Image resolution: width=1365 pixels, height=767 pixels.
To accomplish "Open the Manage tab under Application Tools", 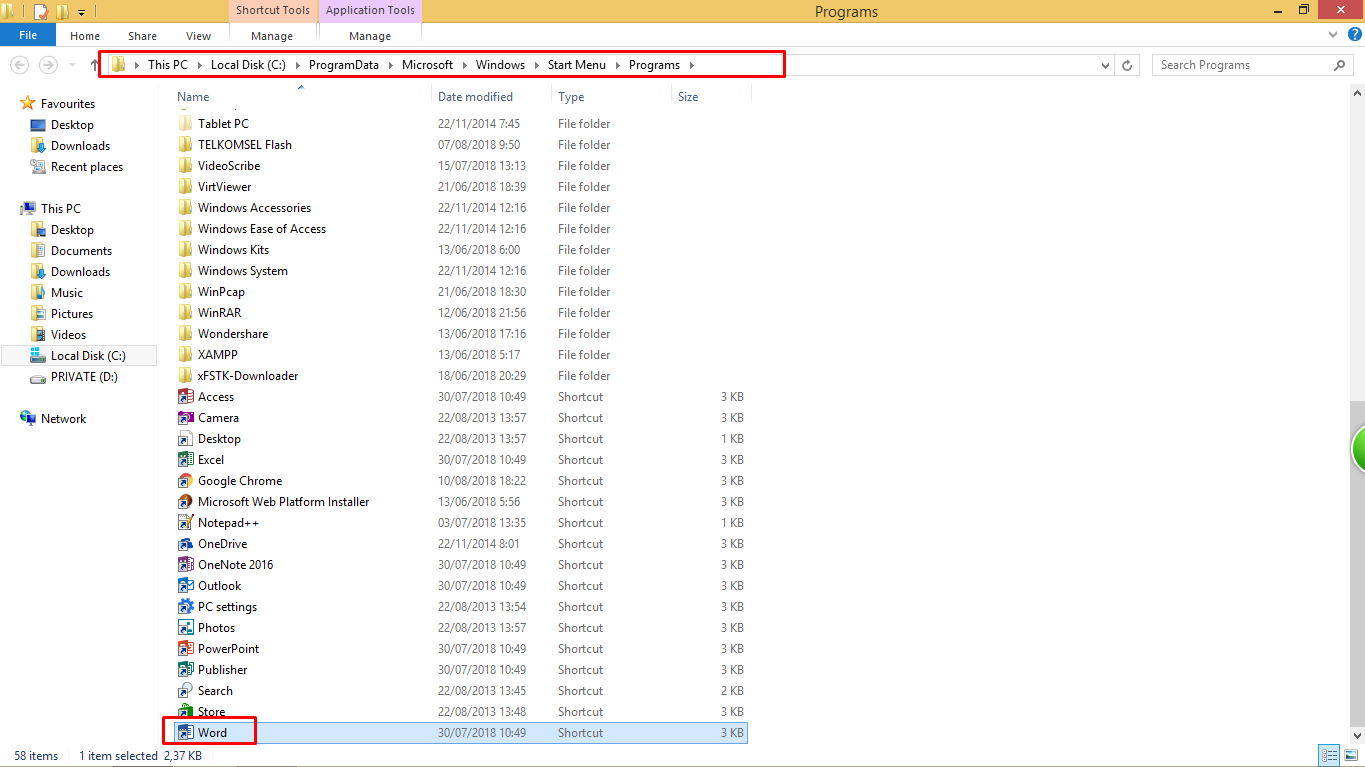I will pos(370,36).
